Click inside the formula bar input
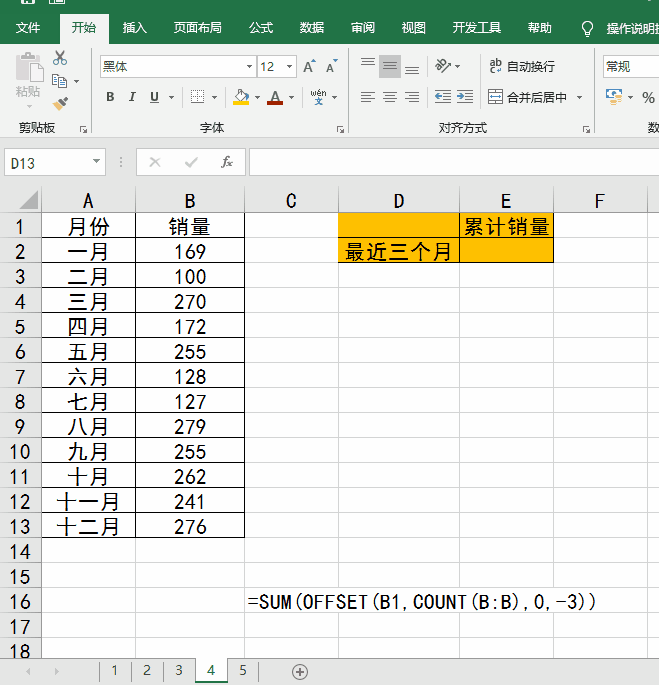Screen dimensions: 659x685 [454, 162]
